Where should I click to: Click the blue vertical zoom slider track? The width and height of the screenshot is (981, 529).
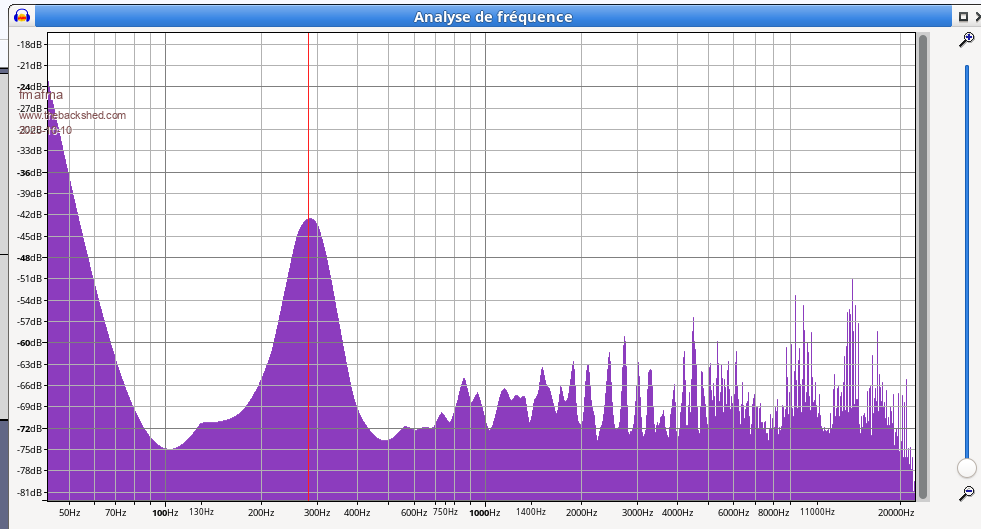[x=967, y=250]
